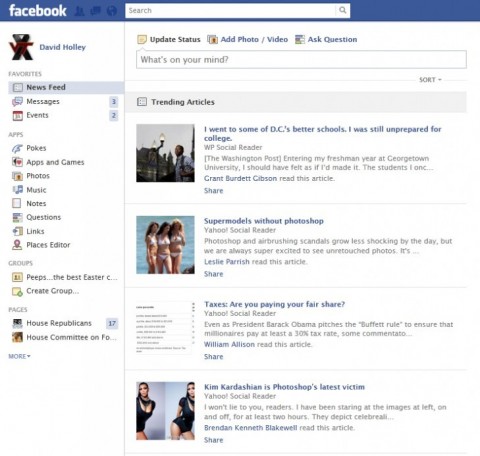Click the Music note icon
The image size is (480, 456).
(x=17, y=190)
